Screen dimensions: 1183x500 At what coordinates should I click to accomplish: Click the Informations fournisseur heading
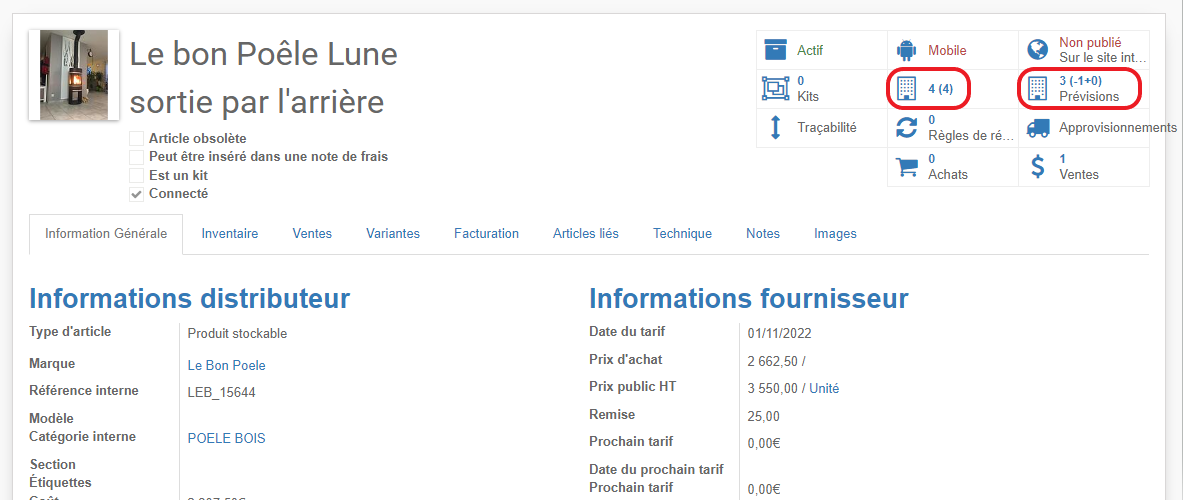coord(748,299)
